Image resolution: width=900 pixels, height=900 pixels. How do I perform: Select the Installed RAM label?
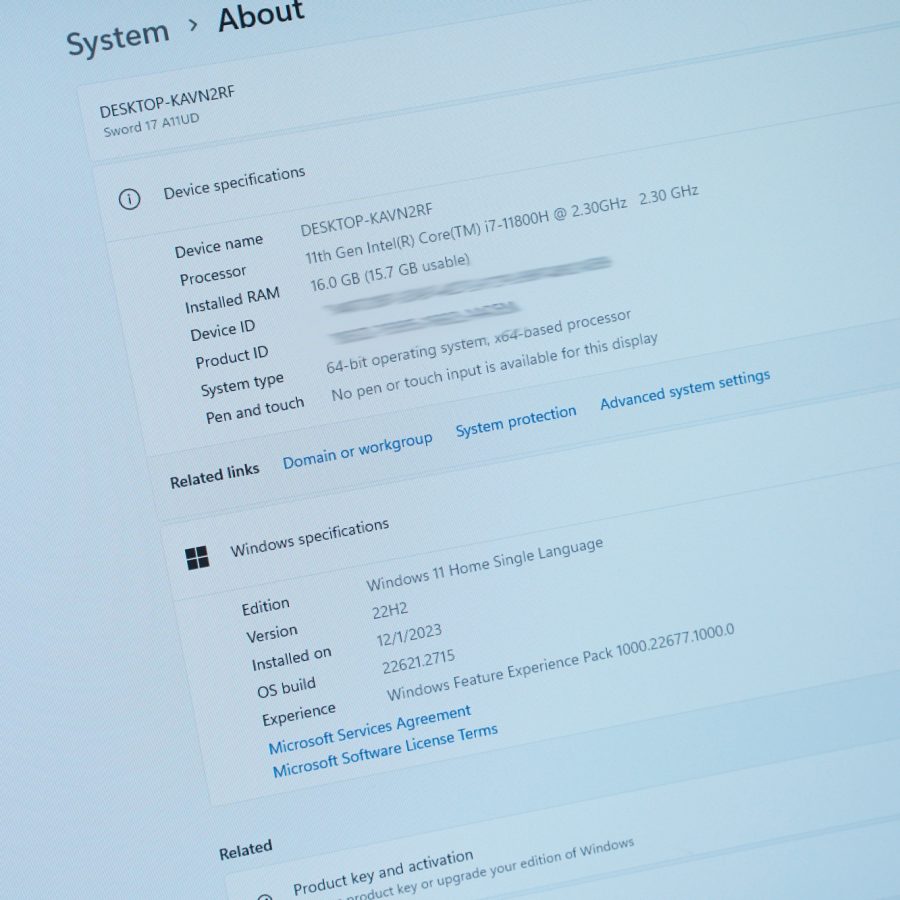click(x=232, y=300)
